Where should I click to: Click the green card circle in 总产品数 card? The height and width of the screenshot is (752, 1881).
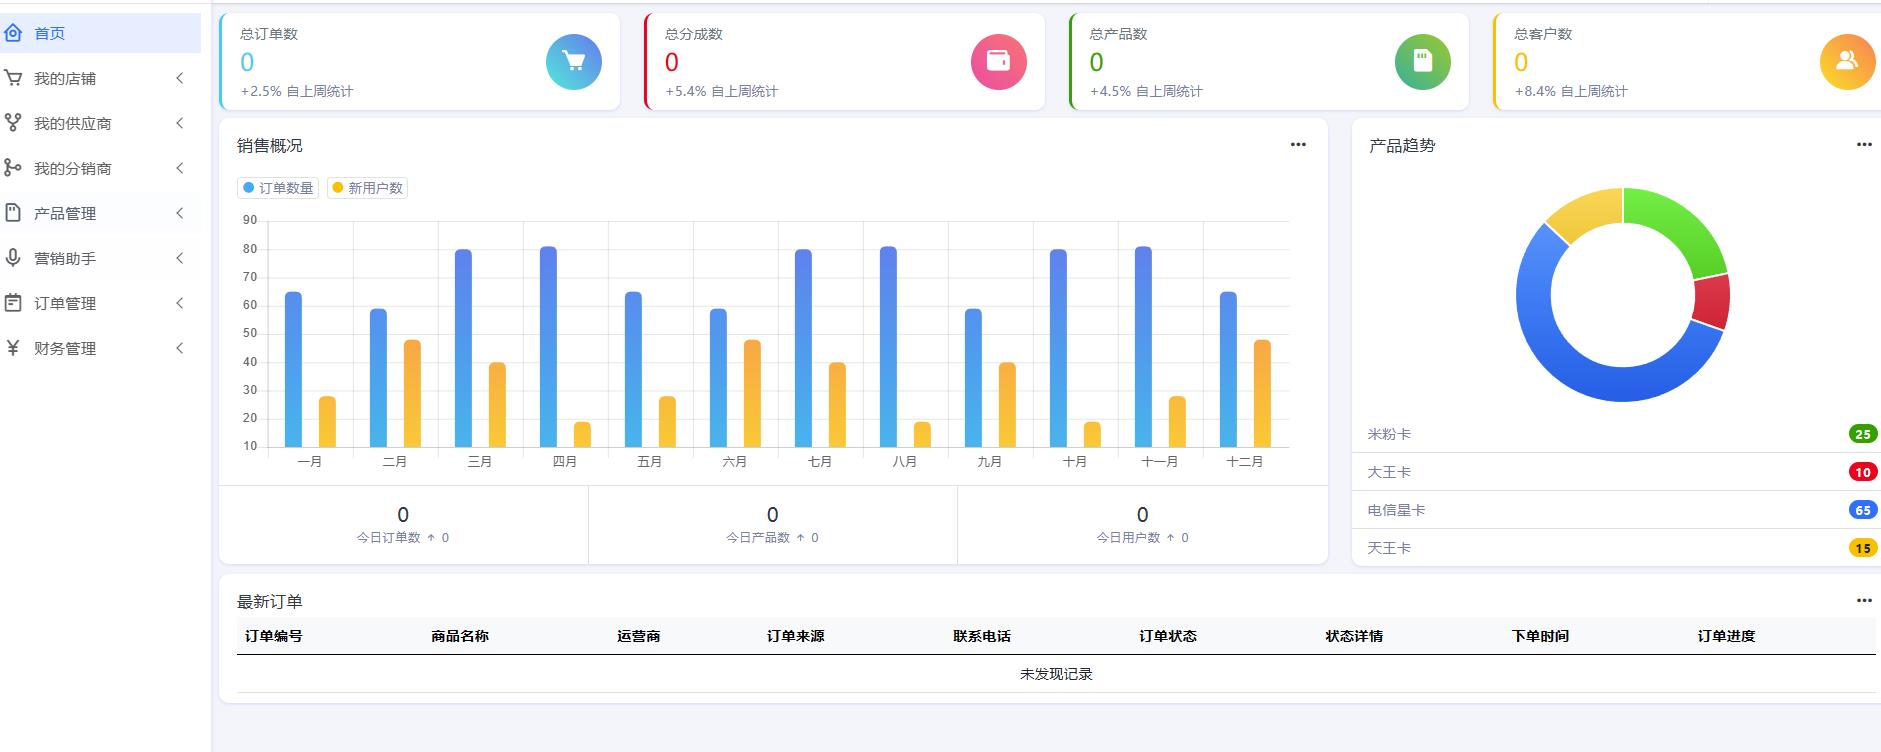point(1423,62)
